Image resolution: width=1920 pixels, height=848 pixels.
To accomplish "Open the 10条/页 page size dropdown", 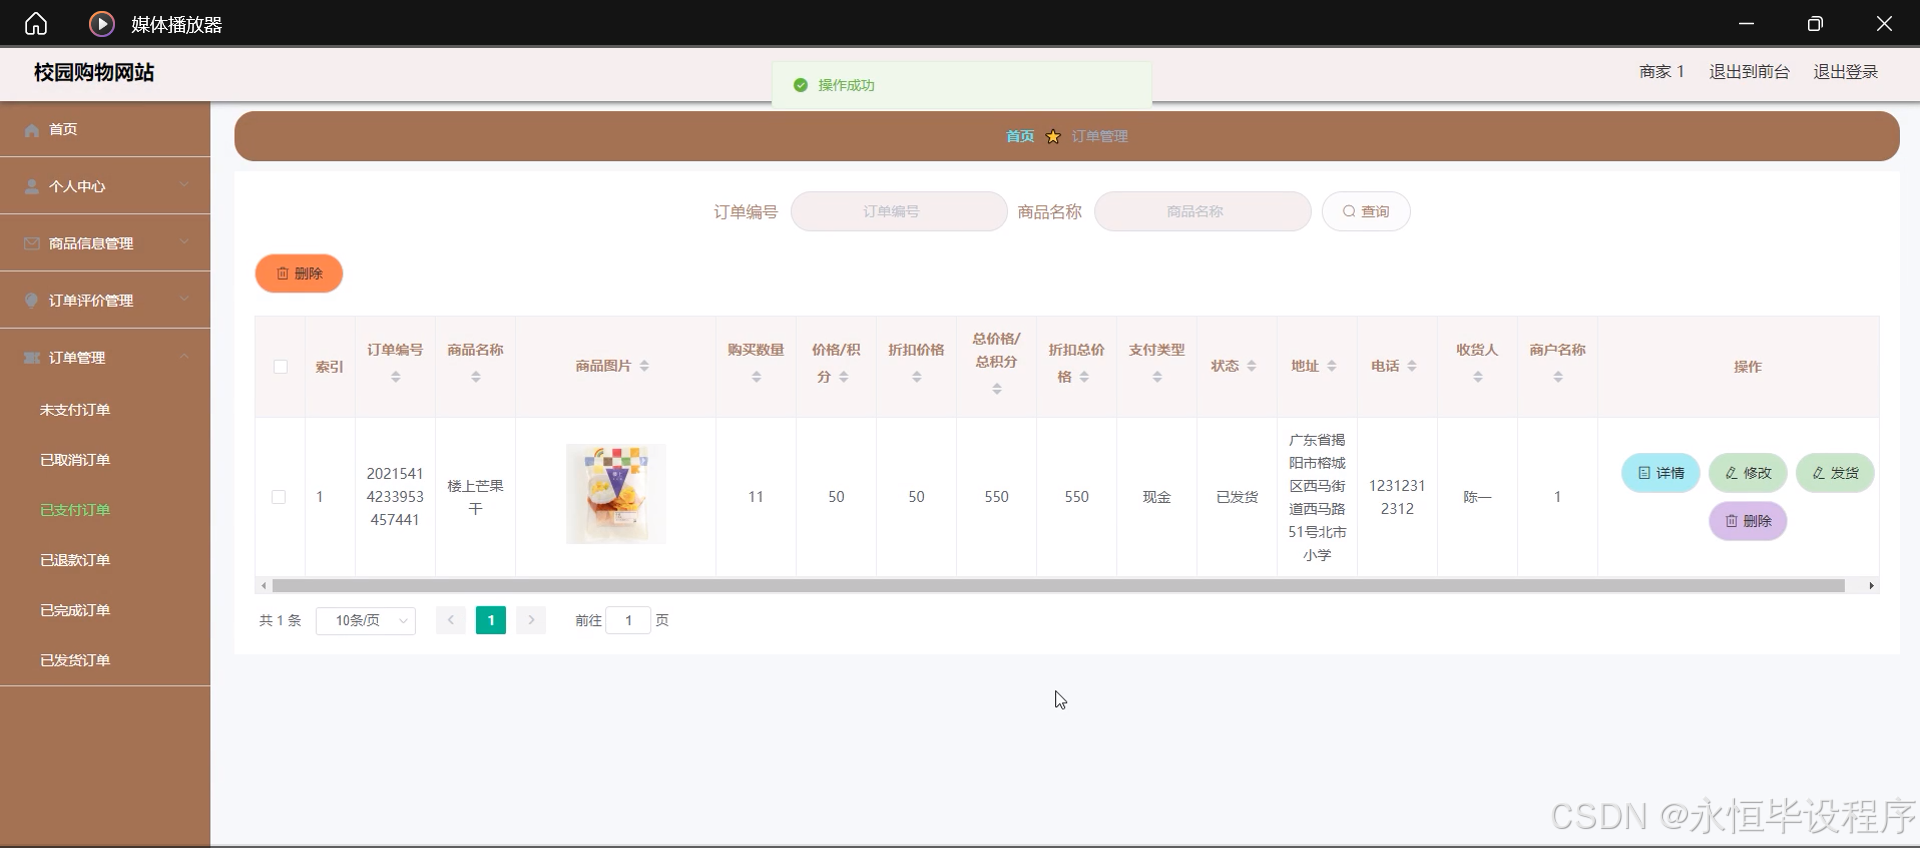I will tap(366, 621).
